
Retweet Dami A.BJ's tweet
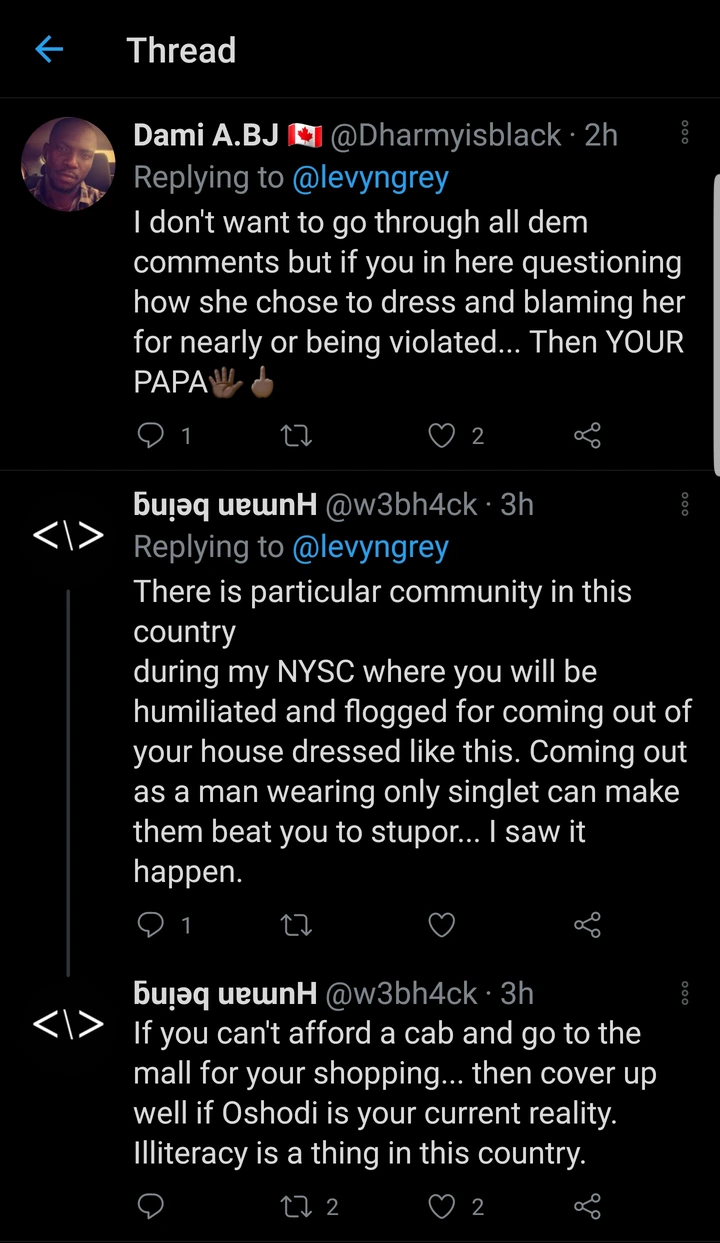(297, 435)
